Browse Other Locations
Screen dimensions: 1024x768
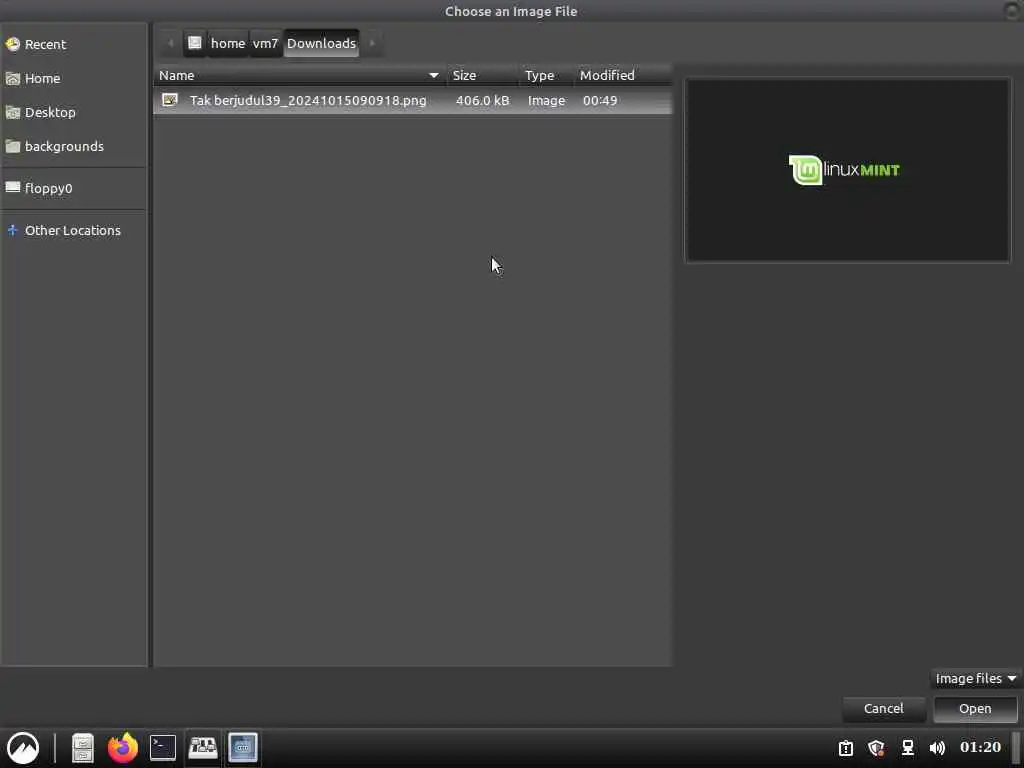tap(74, 231)
